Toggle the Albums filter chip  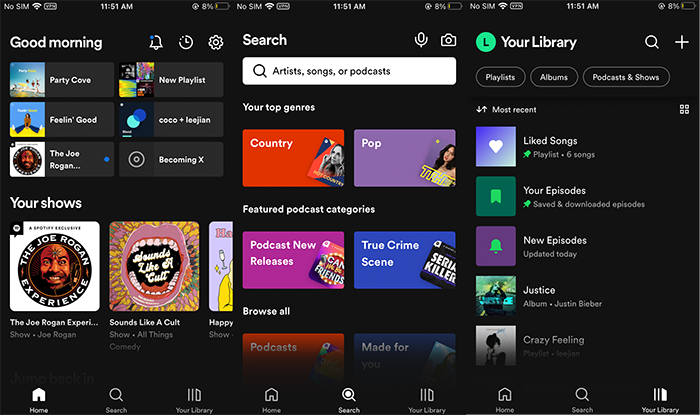[x=554, y=77]
